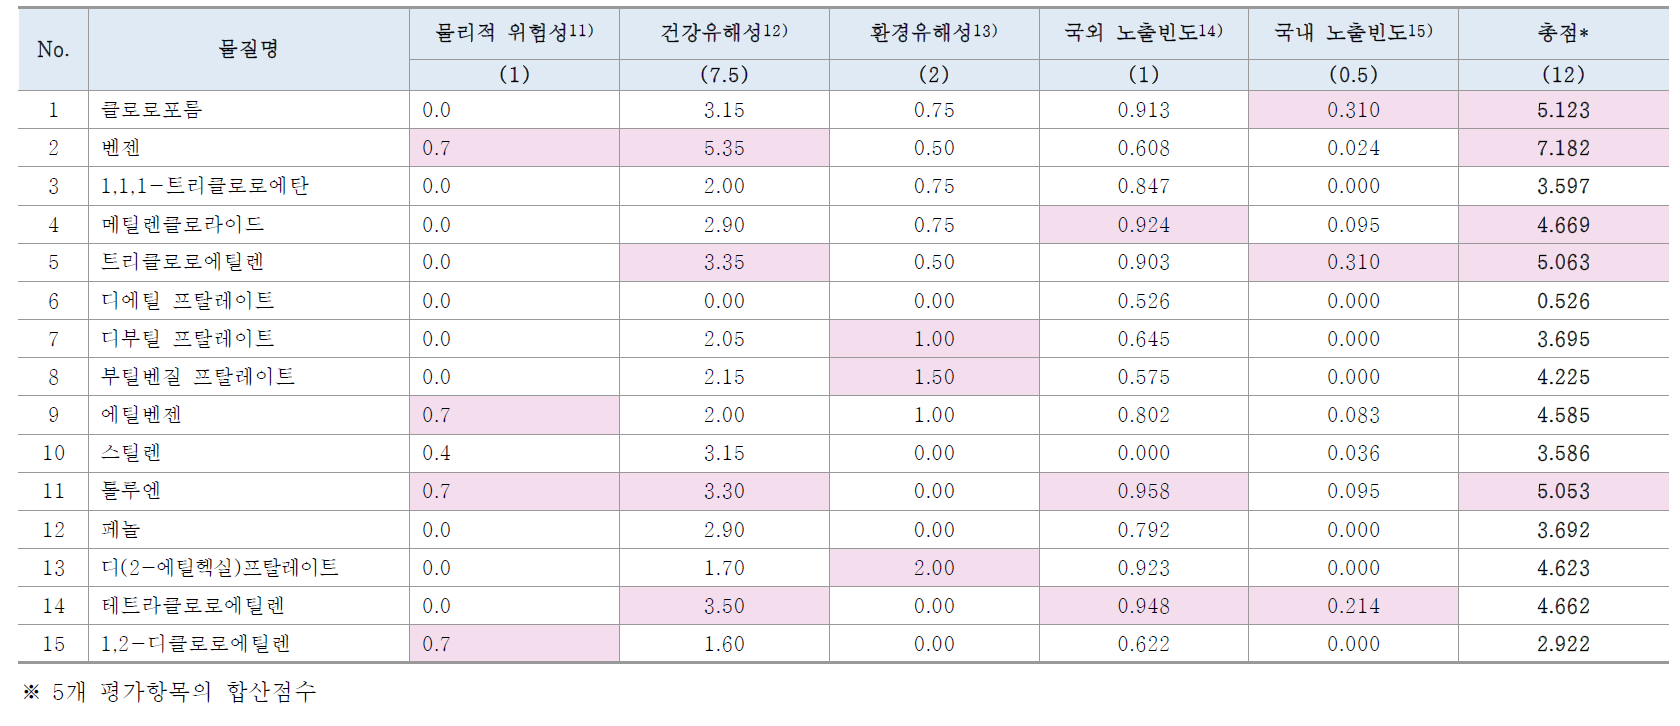Click the substance name 메틸렌클로라이드

point(183,225)
